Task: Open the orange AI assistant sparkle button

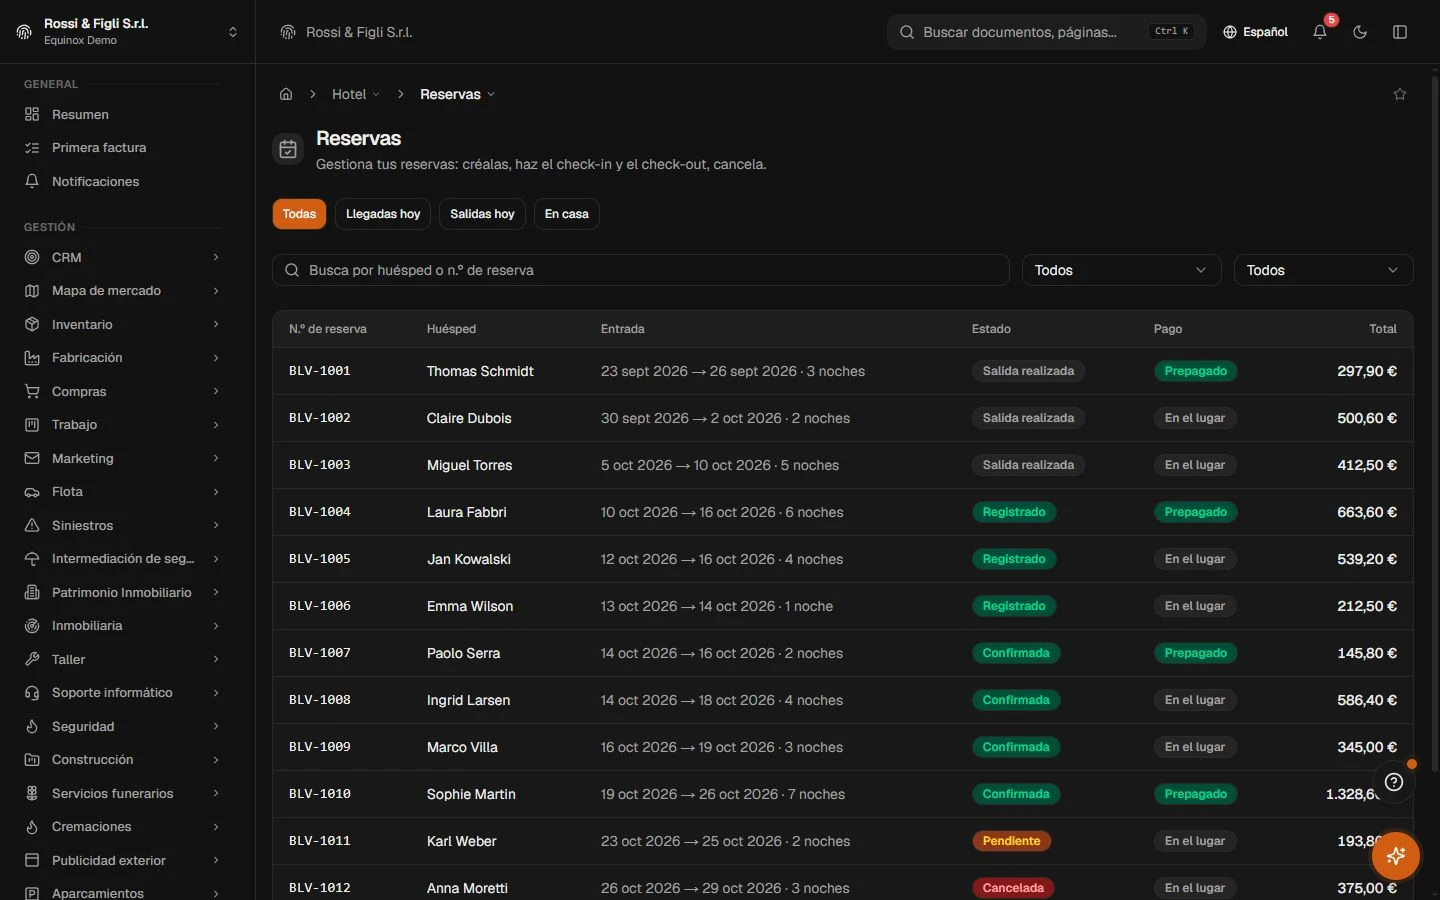Action: point(1396,856)
